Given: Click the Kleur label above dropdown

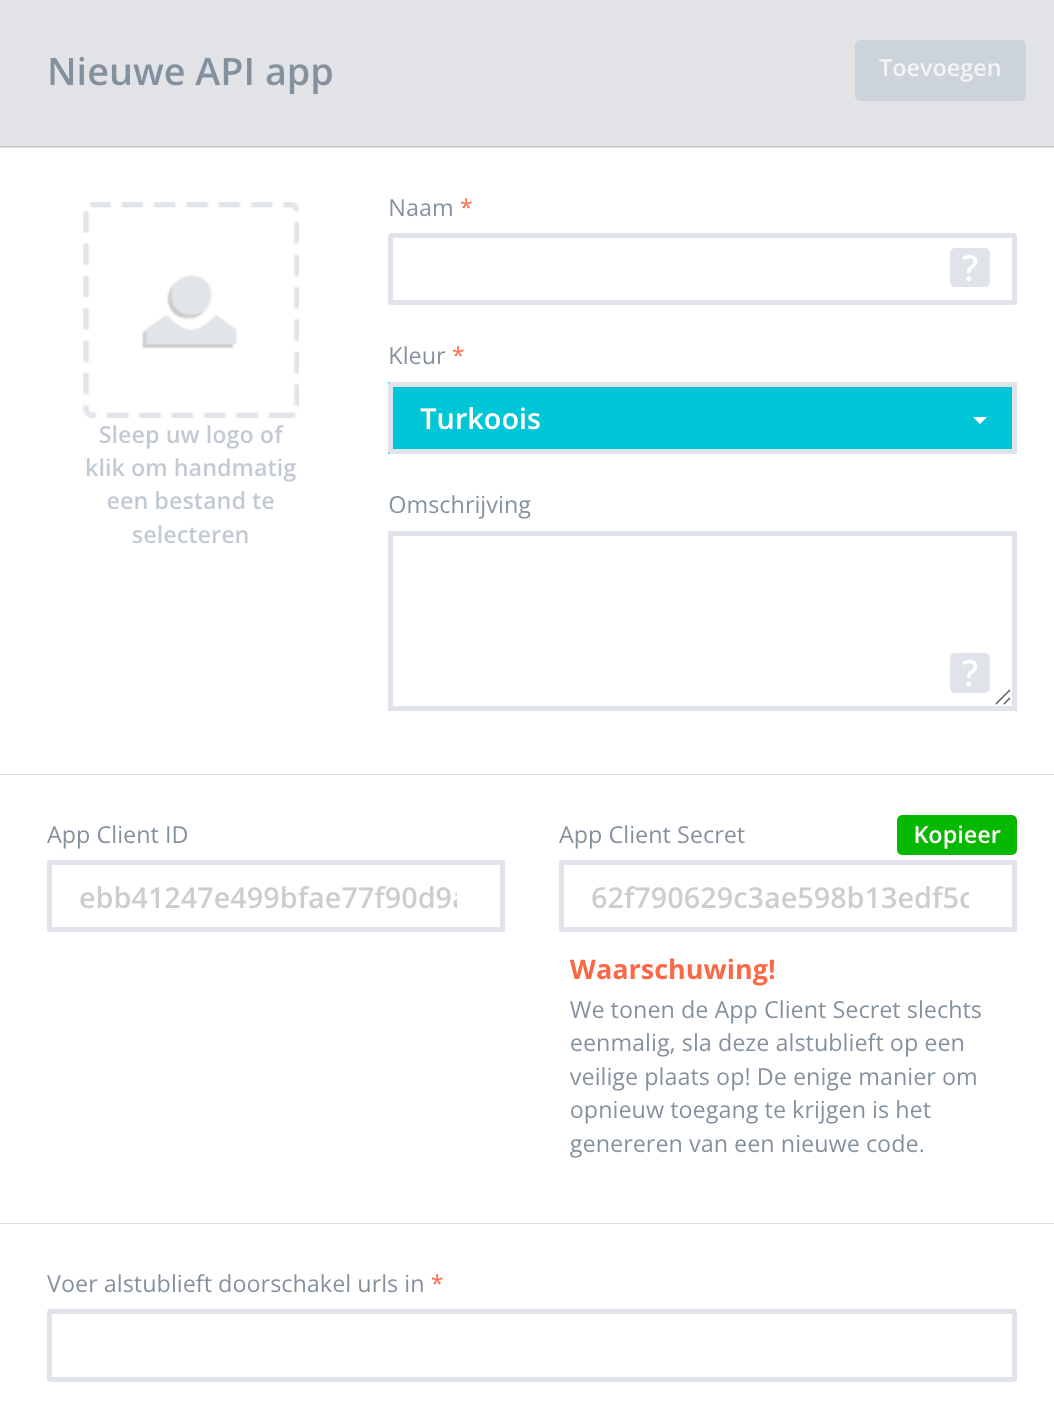Looking at the screenshot, I should click(x=417, y=356).
